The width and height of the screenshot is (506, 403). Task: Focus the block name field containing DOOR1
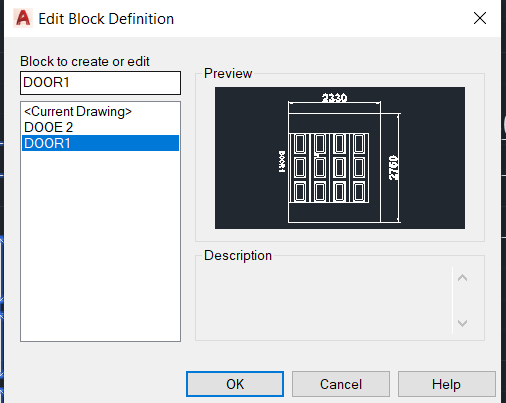click(100, 83)
